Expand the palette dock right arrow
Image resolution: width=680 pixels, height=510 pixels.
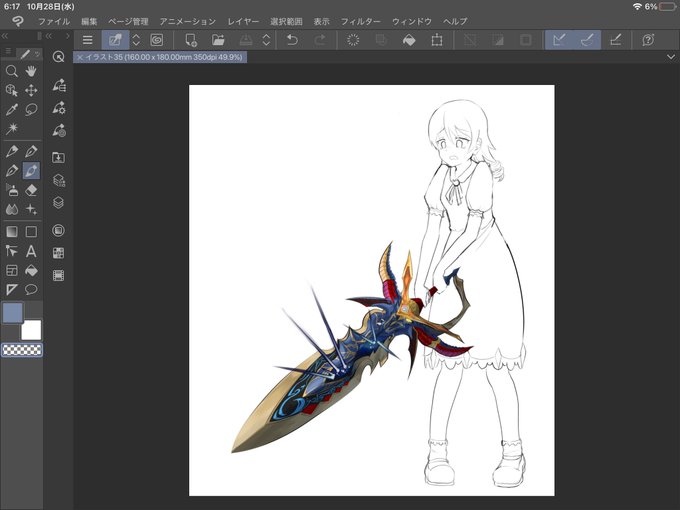(68, 36)
